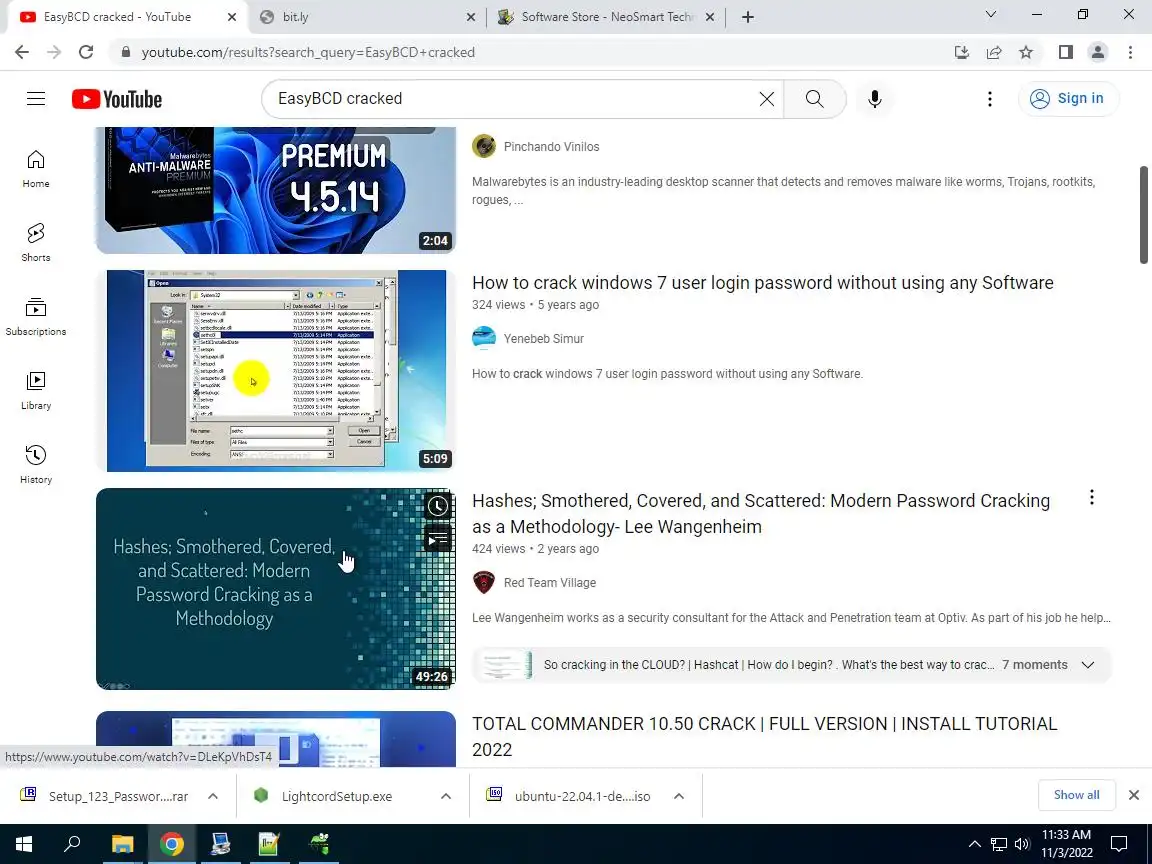
Task: Add Hashes video to queue
Action: (x=437, y=540)
